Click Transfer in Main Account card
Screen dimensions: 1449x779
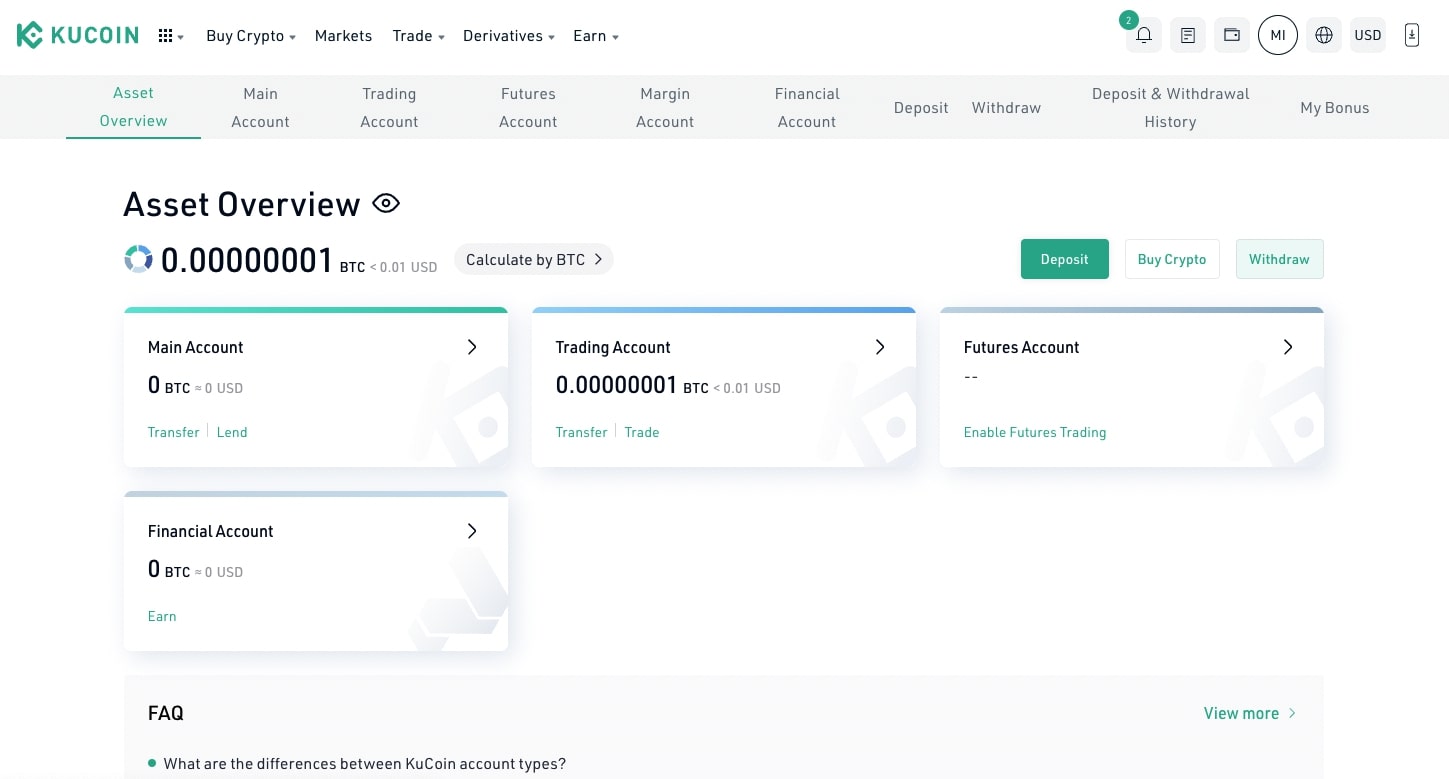pyautogui.click(x=174, y=432)
